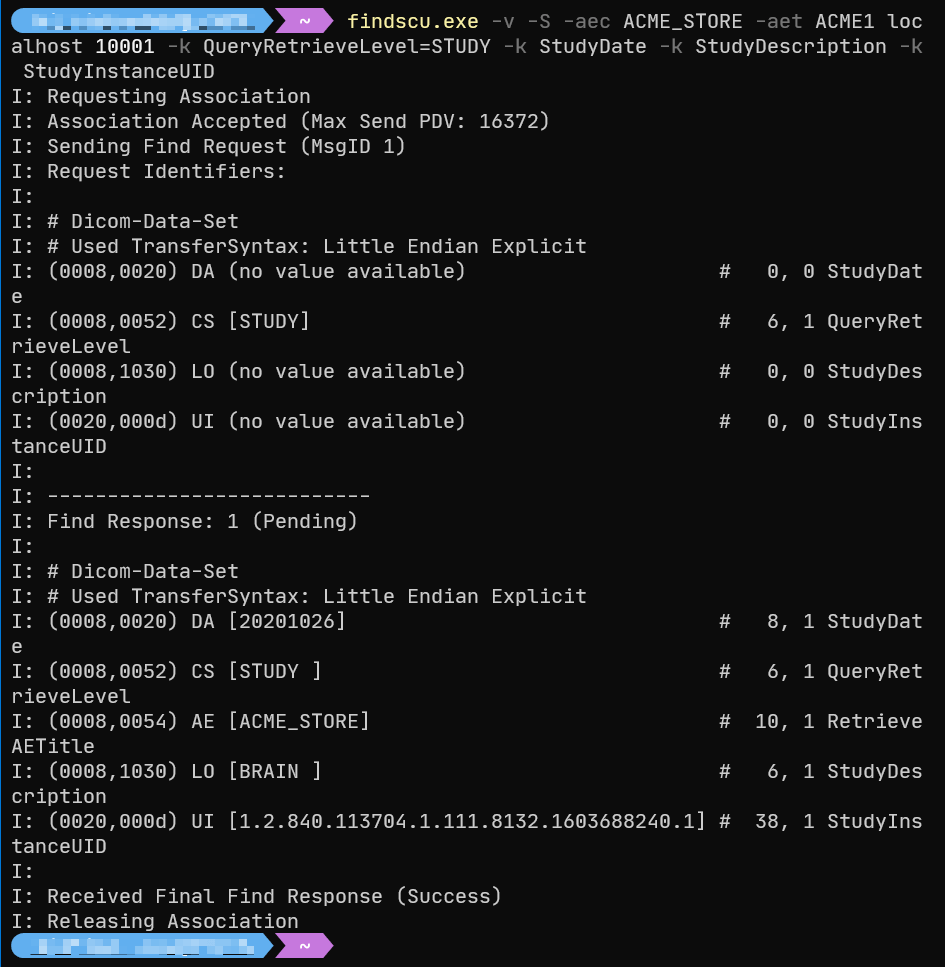Click the StudyInstanceUID value 1.2.840.113704 in the response
The image size is (945, 967).
[x=466, y=821]
